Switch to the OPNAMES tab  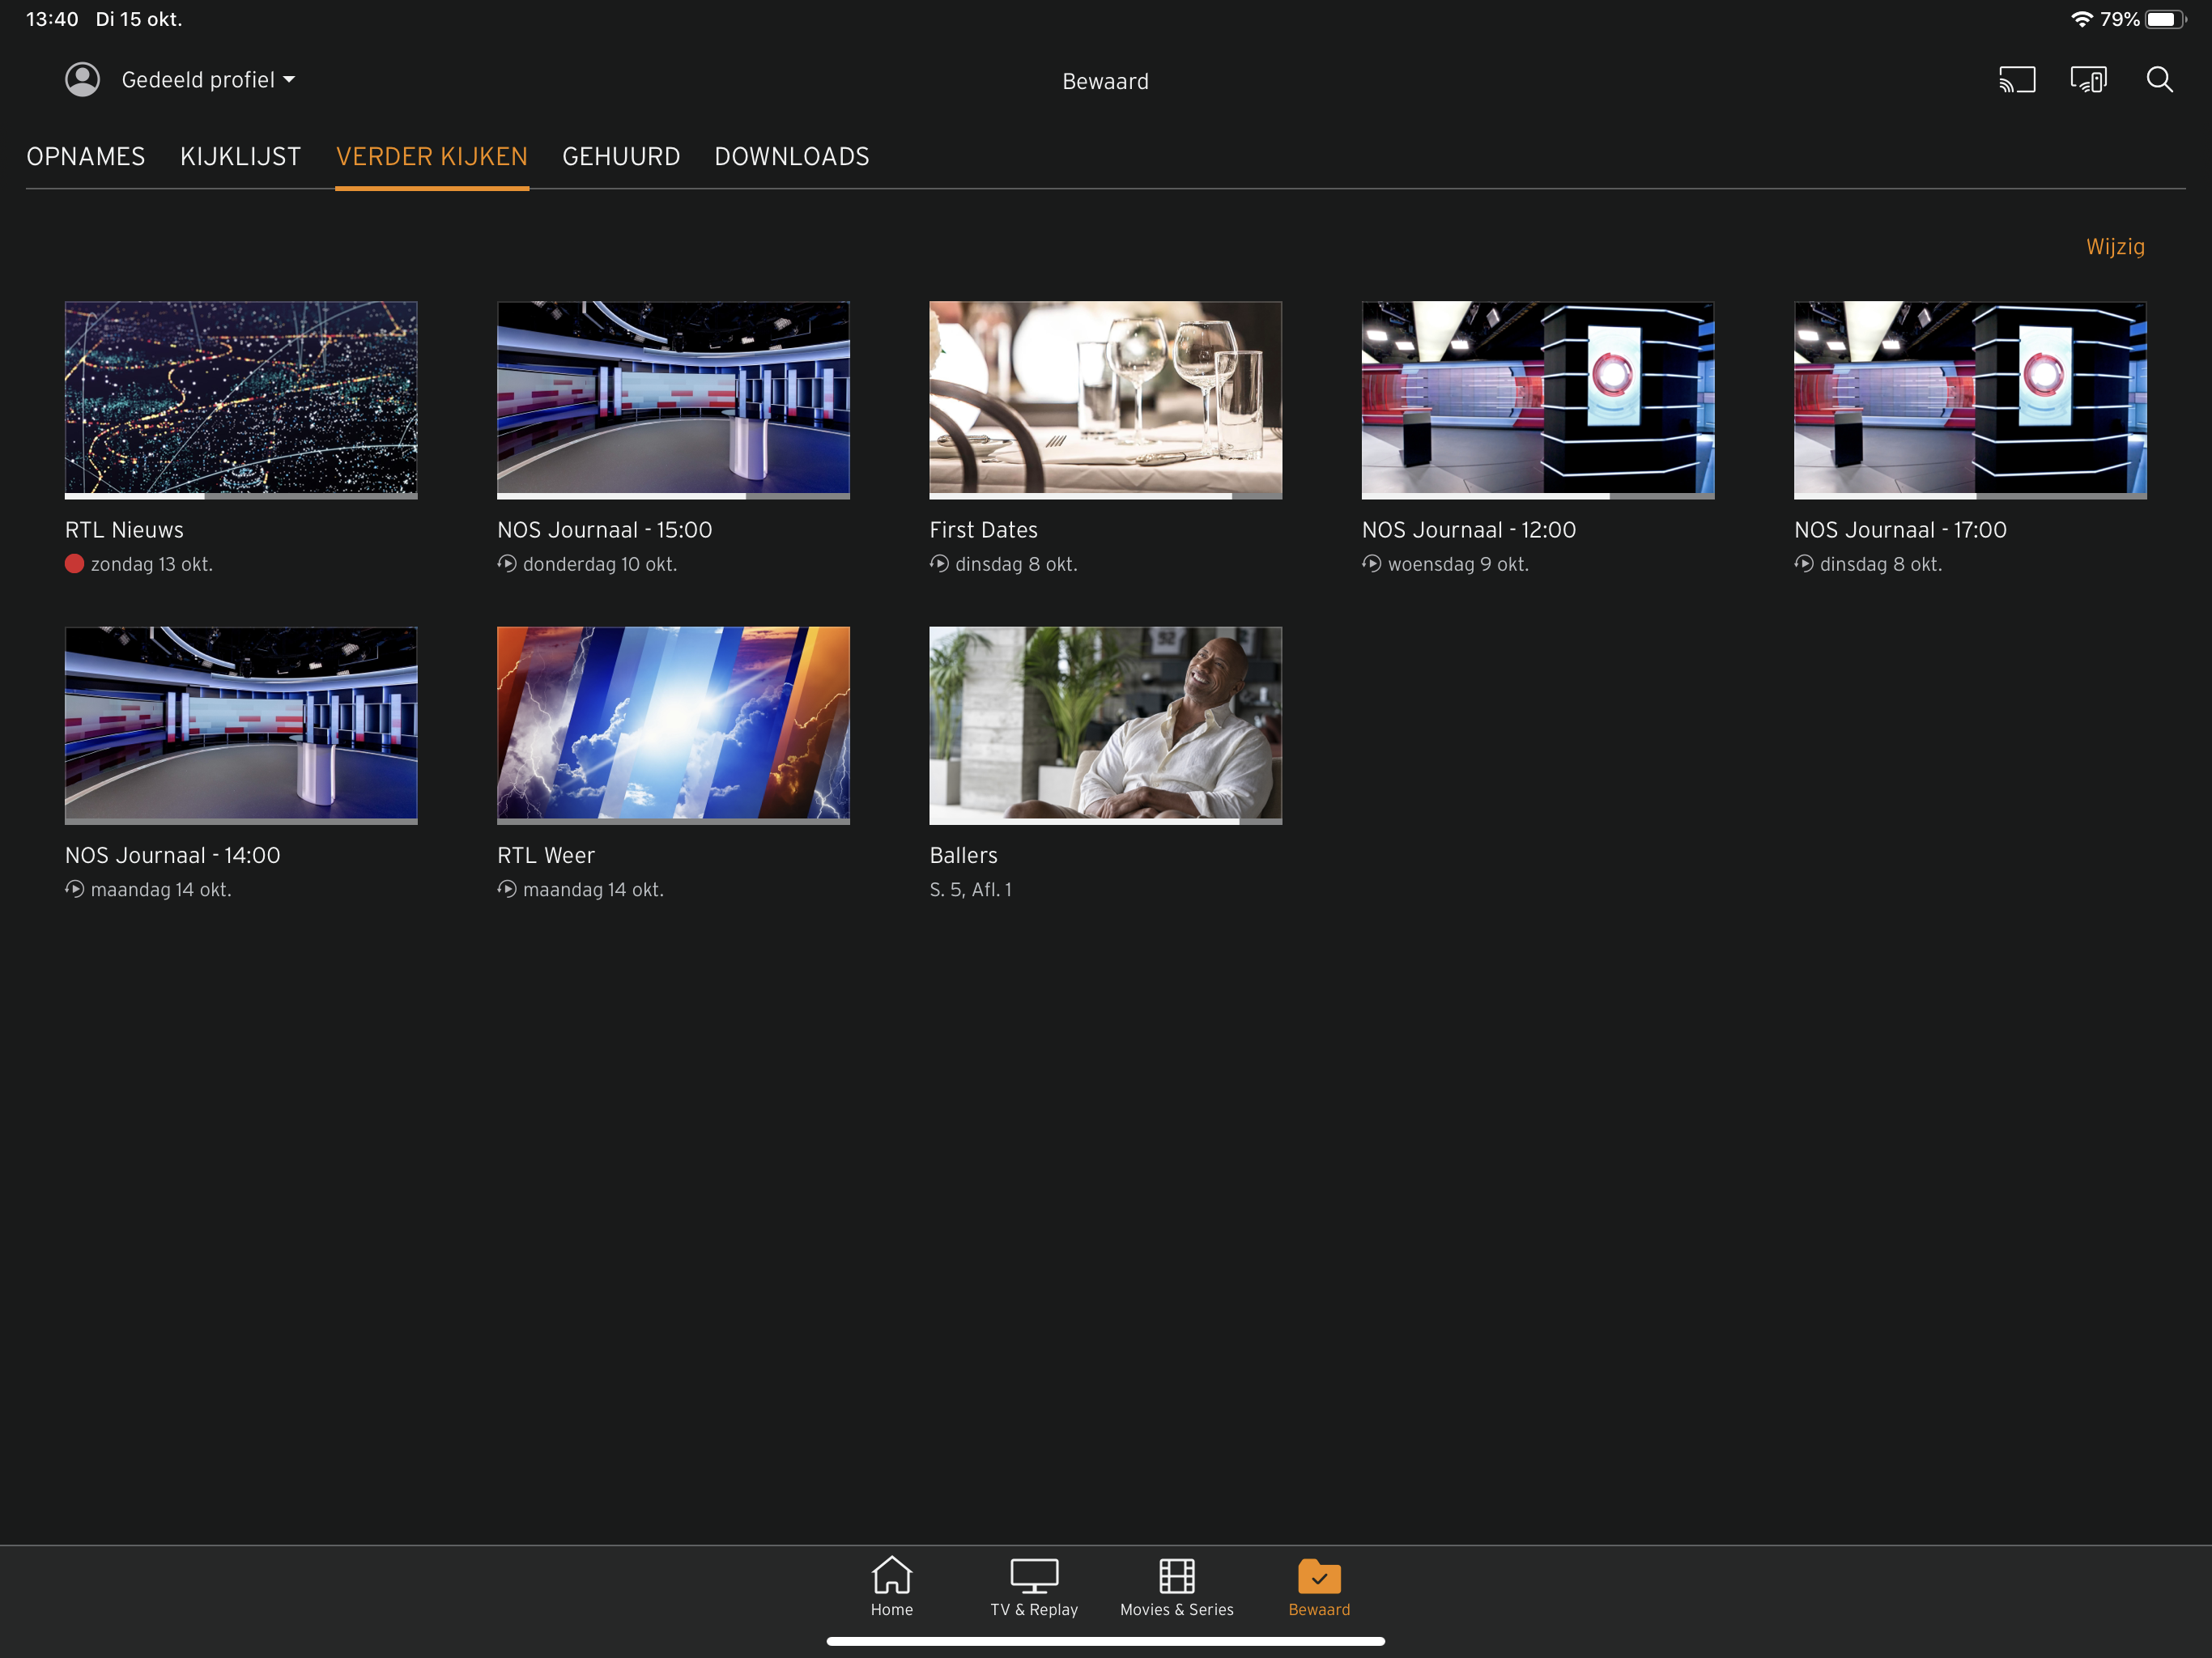point(86,157)
